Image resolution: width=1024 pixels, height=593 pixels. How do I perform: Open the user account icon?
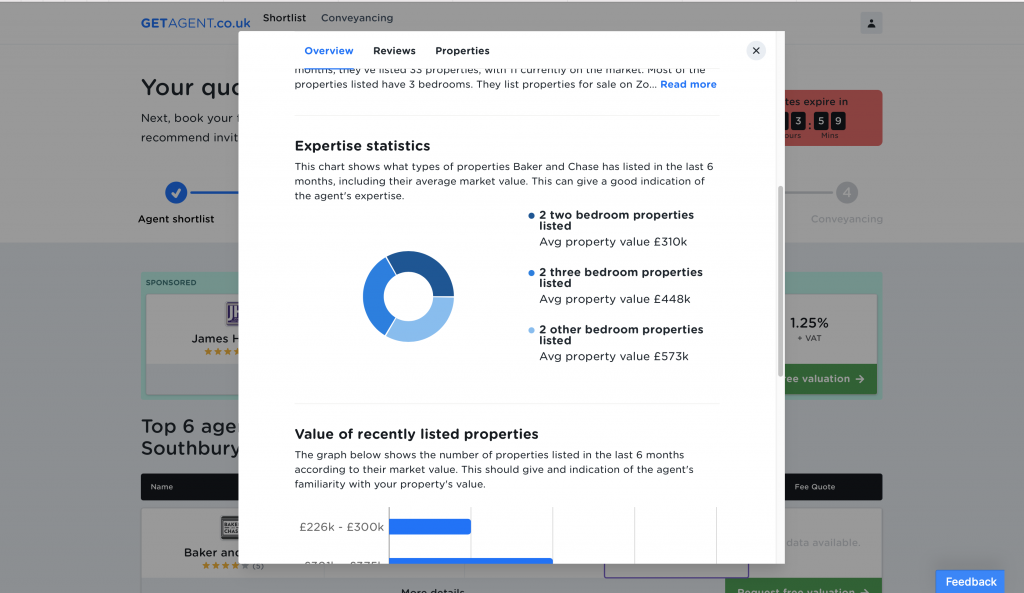[871, 23]
